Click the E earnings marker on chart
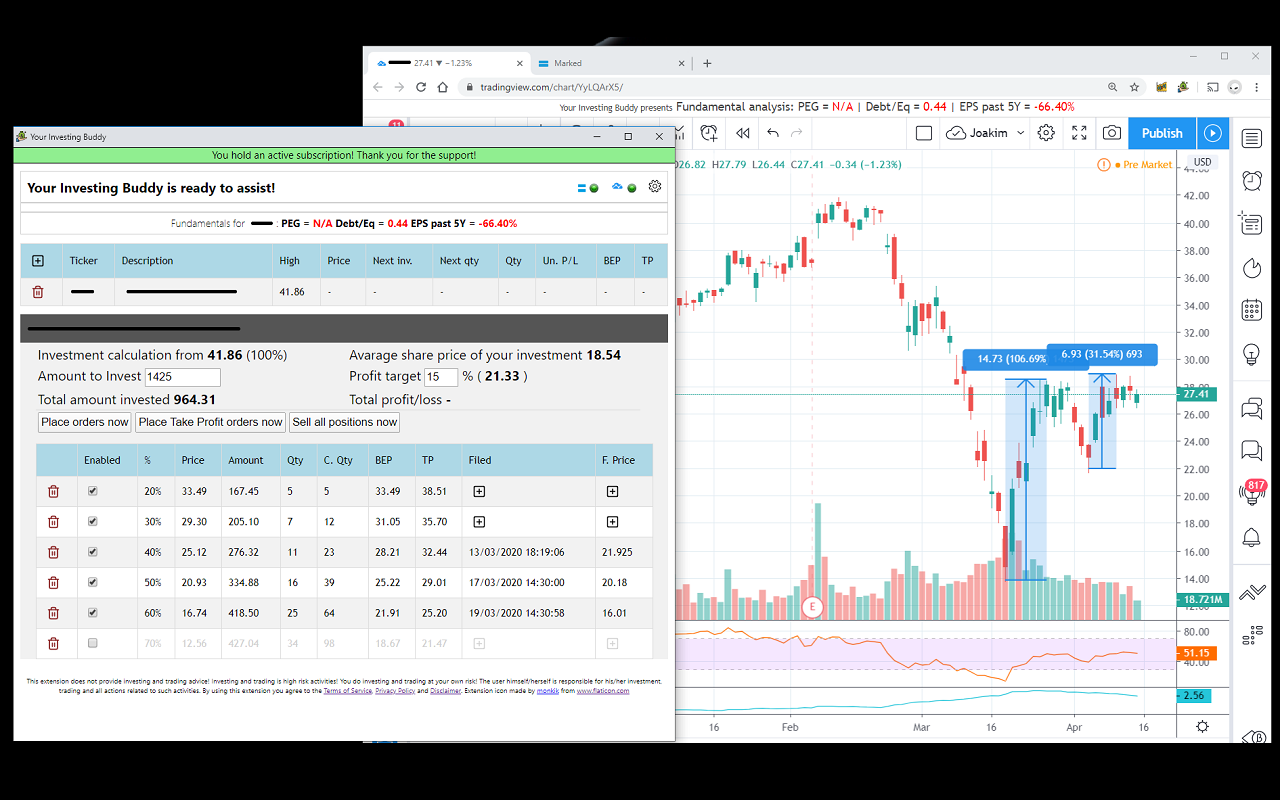This screenshot has height=800, width=1280. click(812, 607)
